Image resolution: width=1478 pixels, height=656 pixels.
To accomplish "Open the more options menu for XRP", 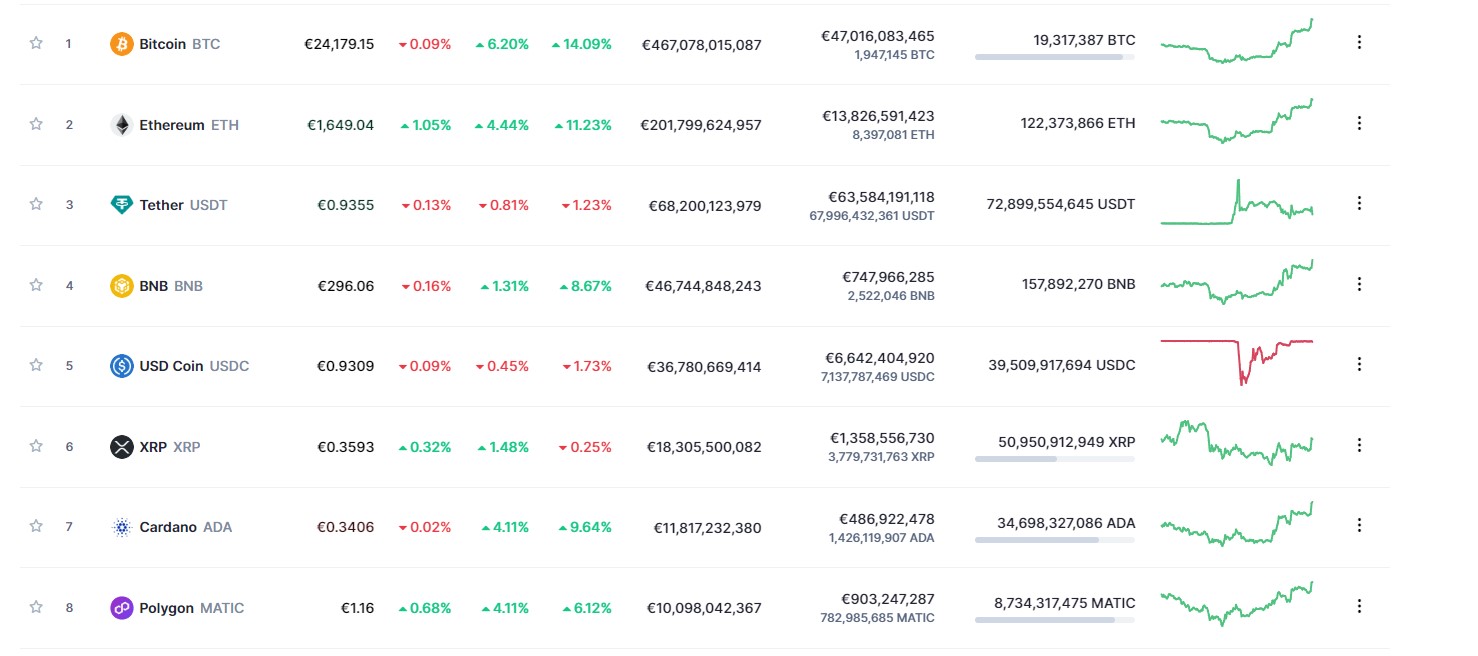I will 1359,445.
